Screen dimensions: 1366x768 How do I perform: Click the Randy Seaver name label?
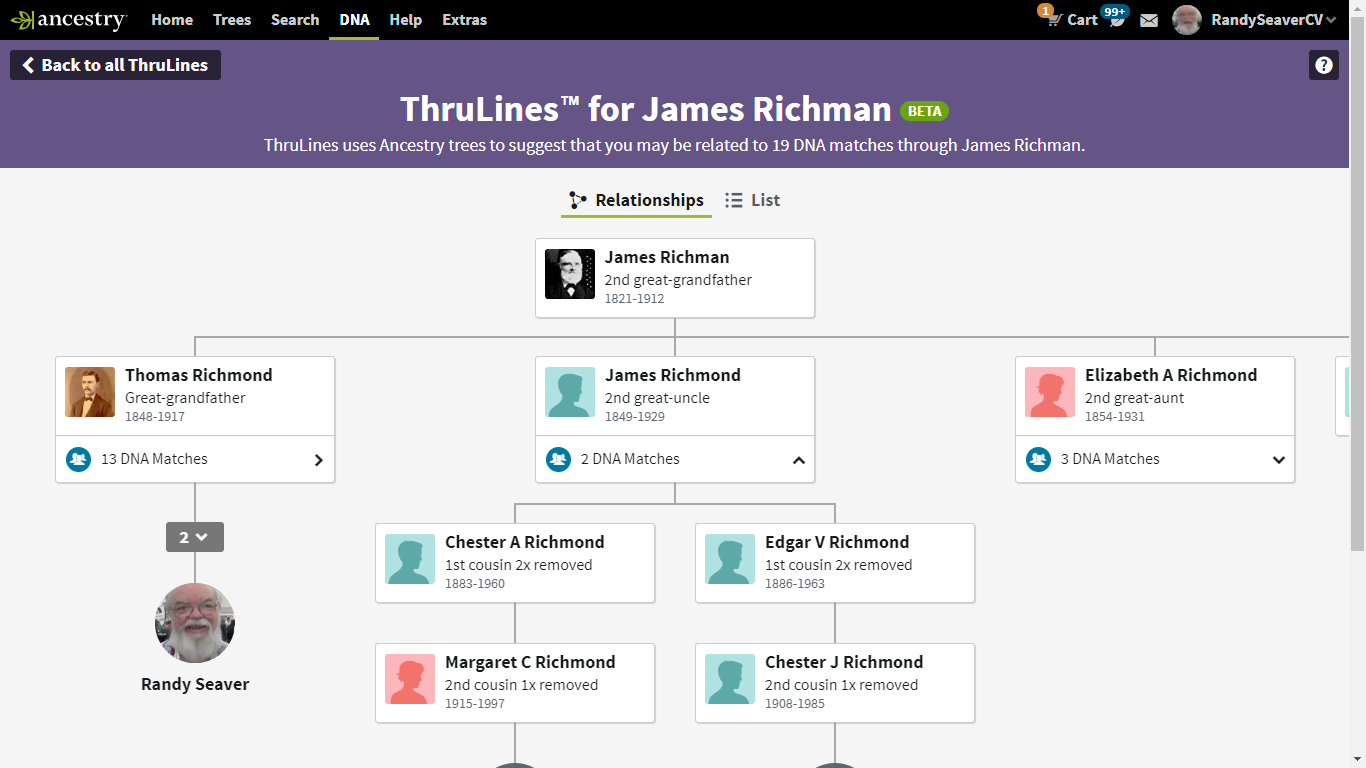pyautogui.click(x=195, y=685)
